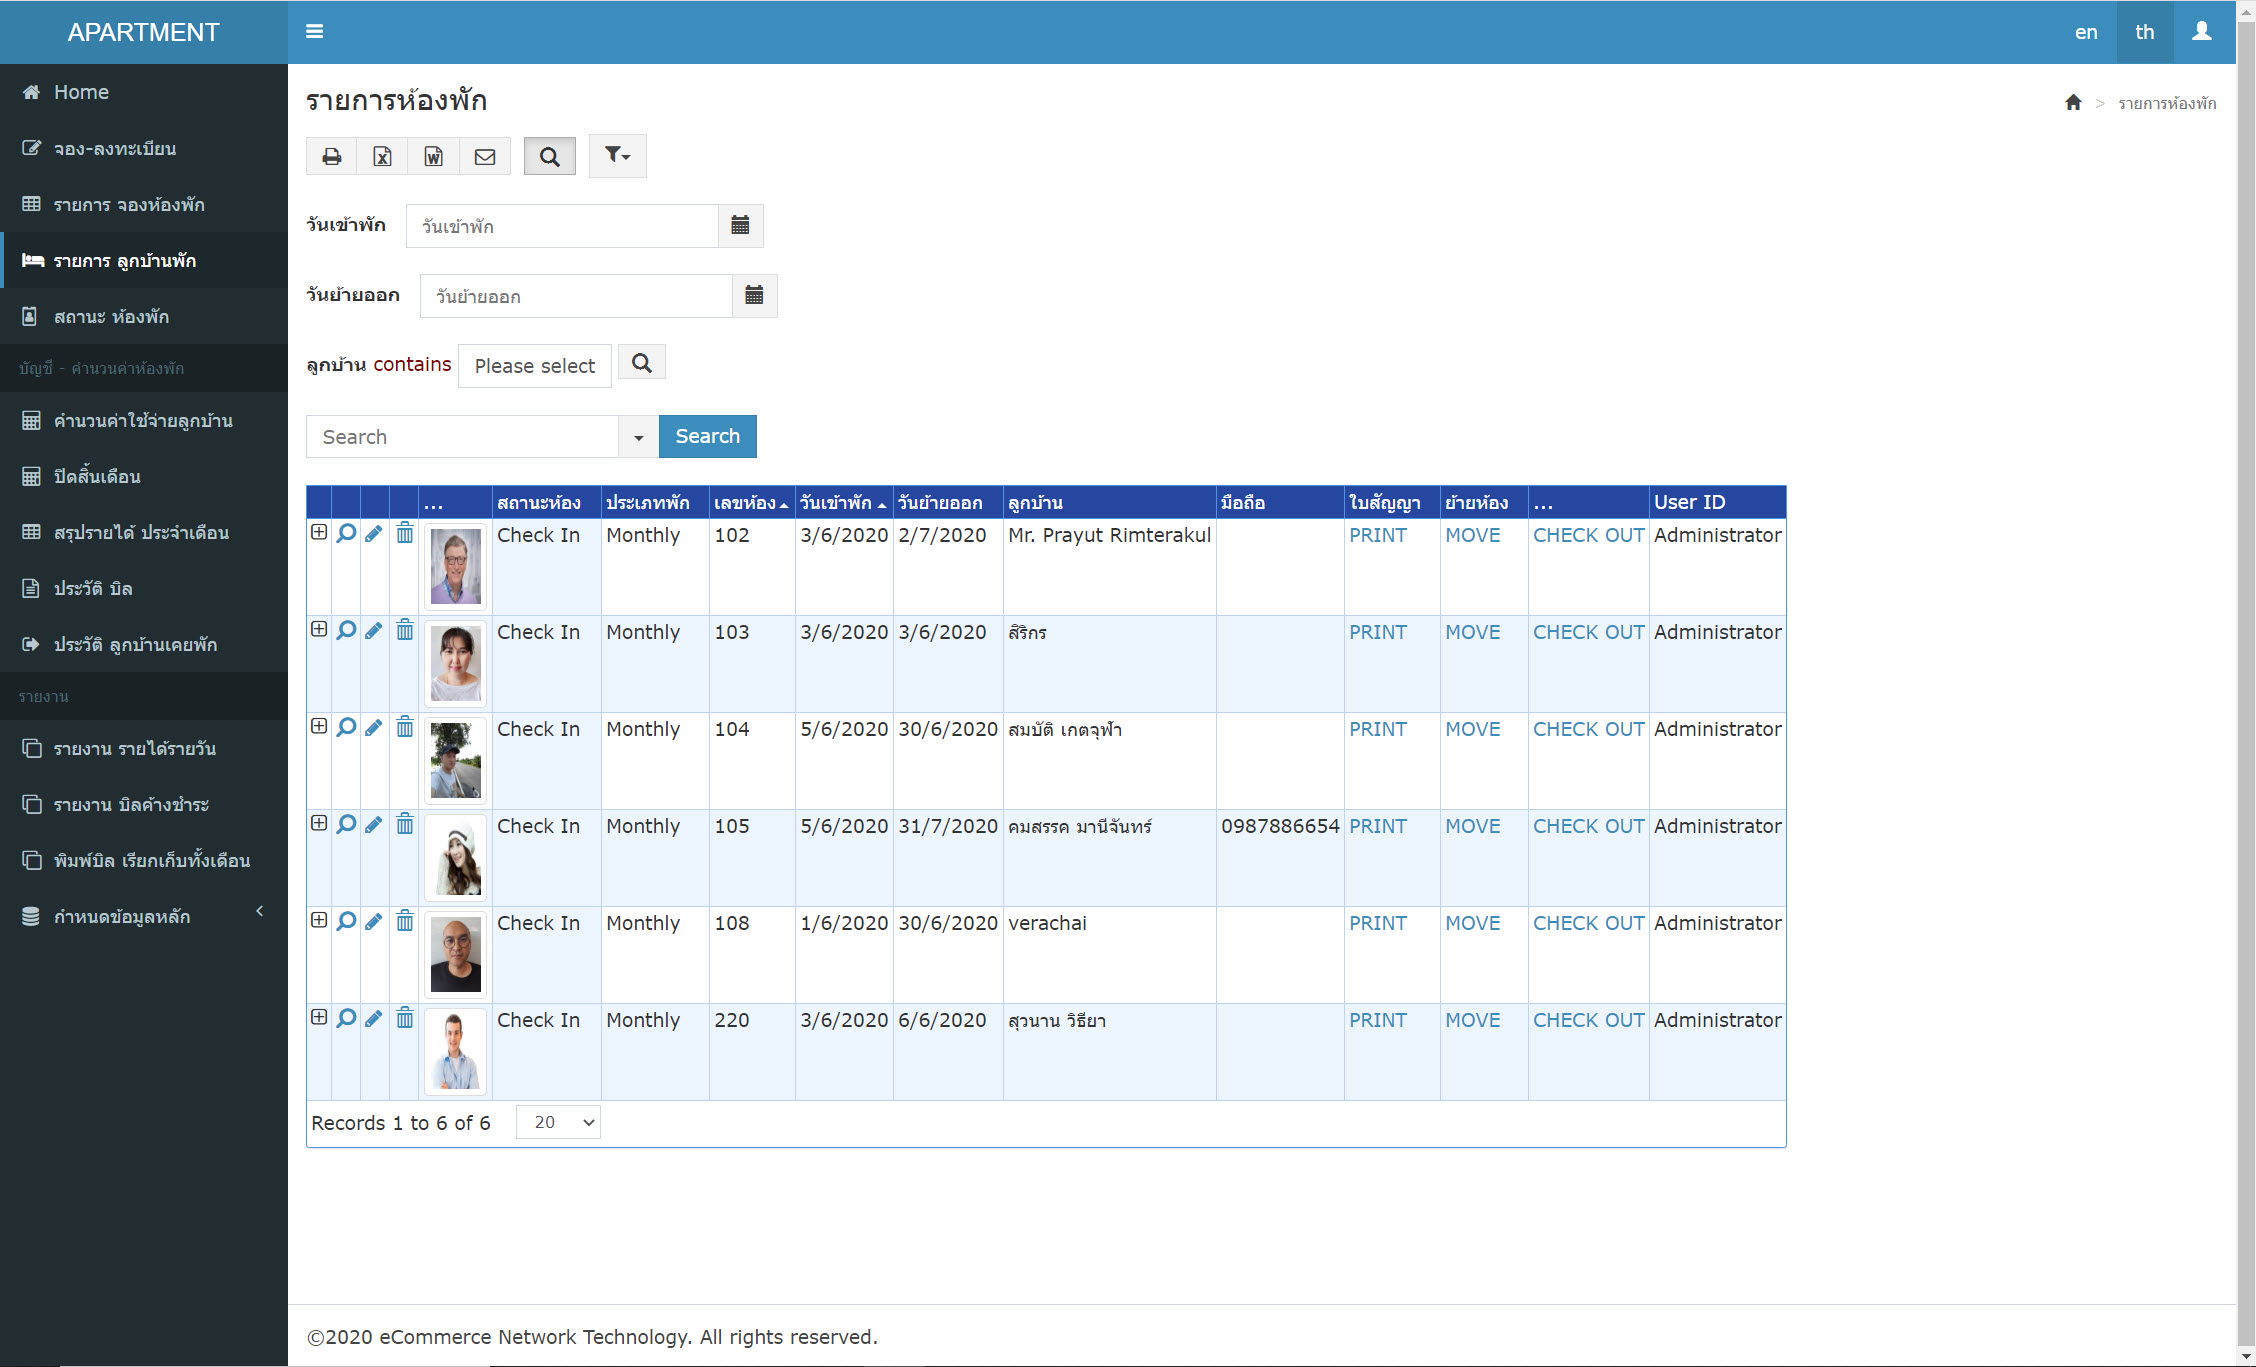Open จอง-ลงทะเบียน sidebar item
Screen dimensions: 2256x1367
[x=144, y=148]
